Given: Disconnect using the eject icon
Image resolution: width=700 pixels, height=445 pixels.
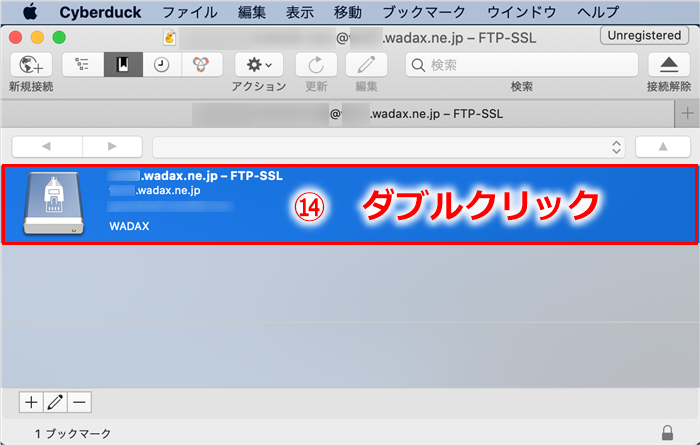Looking at the screenshot, I should [669, 65].
